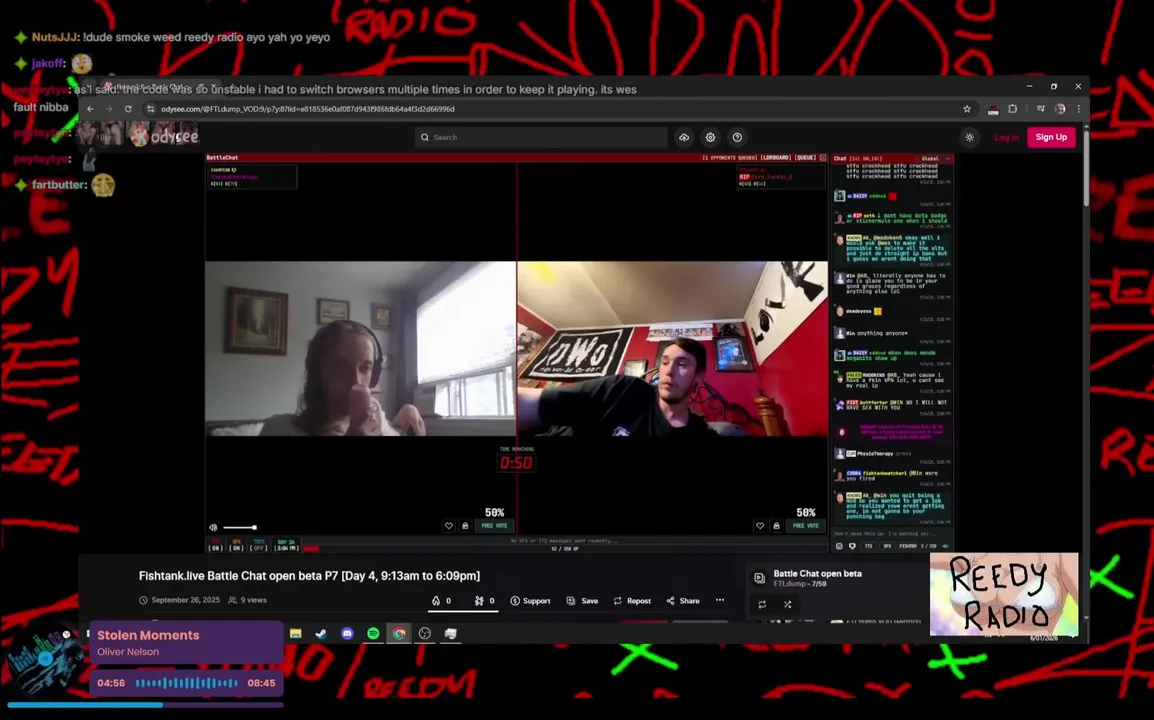Open File Explorer in the taskbar

(296, 634)
